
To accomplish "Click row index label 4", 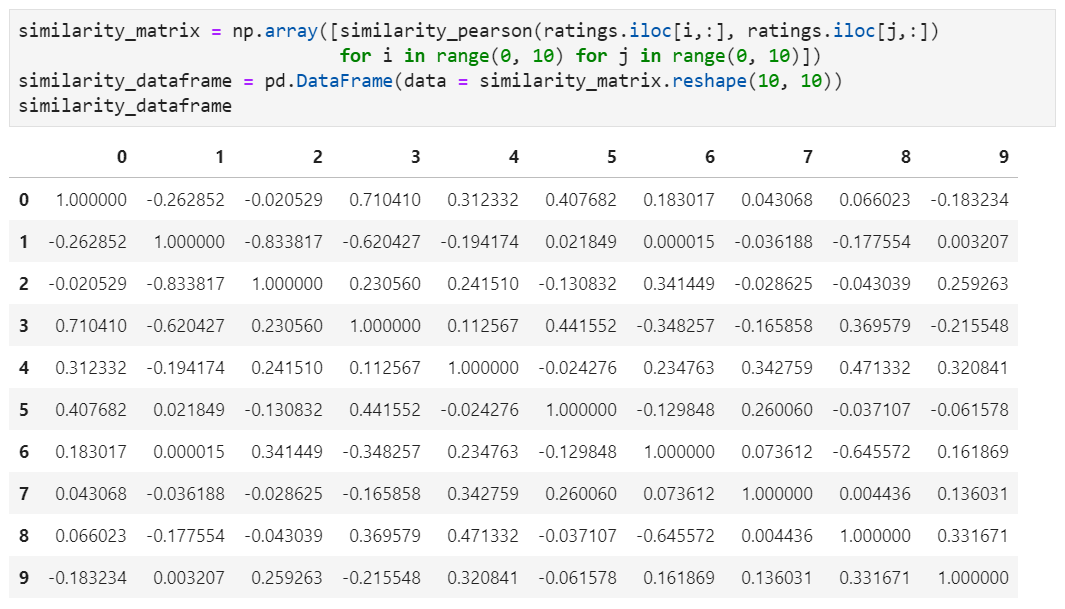I will click(24, 368).
